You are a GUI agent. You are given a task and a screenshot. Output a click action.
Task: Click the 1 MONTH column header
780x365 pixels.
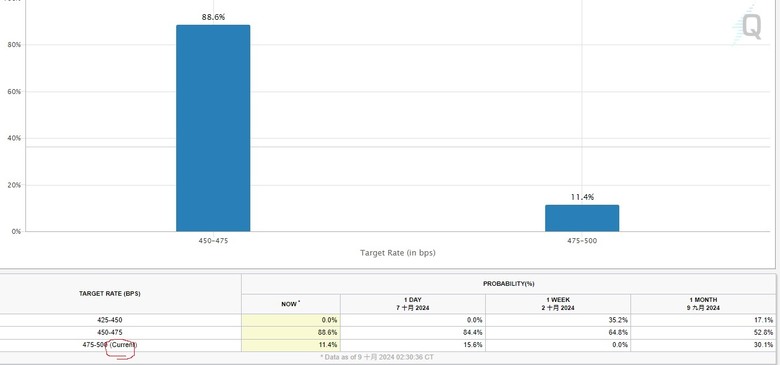(702, 304)
